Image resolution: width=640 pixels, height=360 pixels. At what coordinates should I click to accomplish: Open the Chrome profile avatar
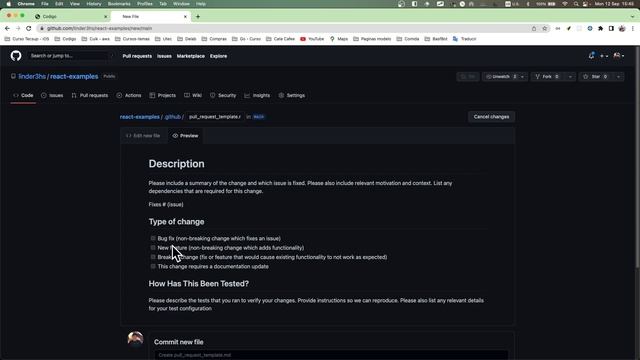622,28
